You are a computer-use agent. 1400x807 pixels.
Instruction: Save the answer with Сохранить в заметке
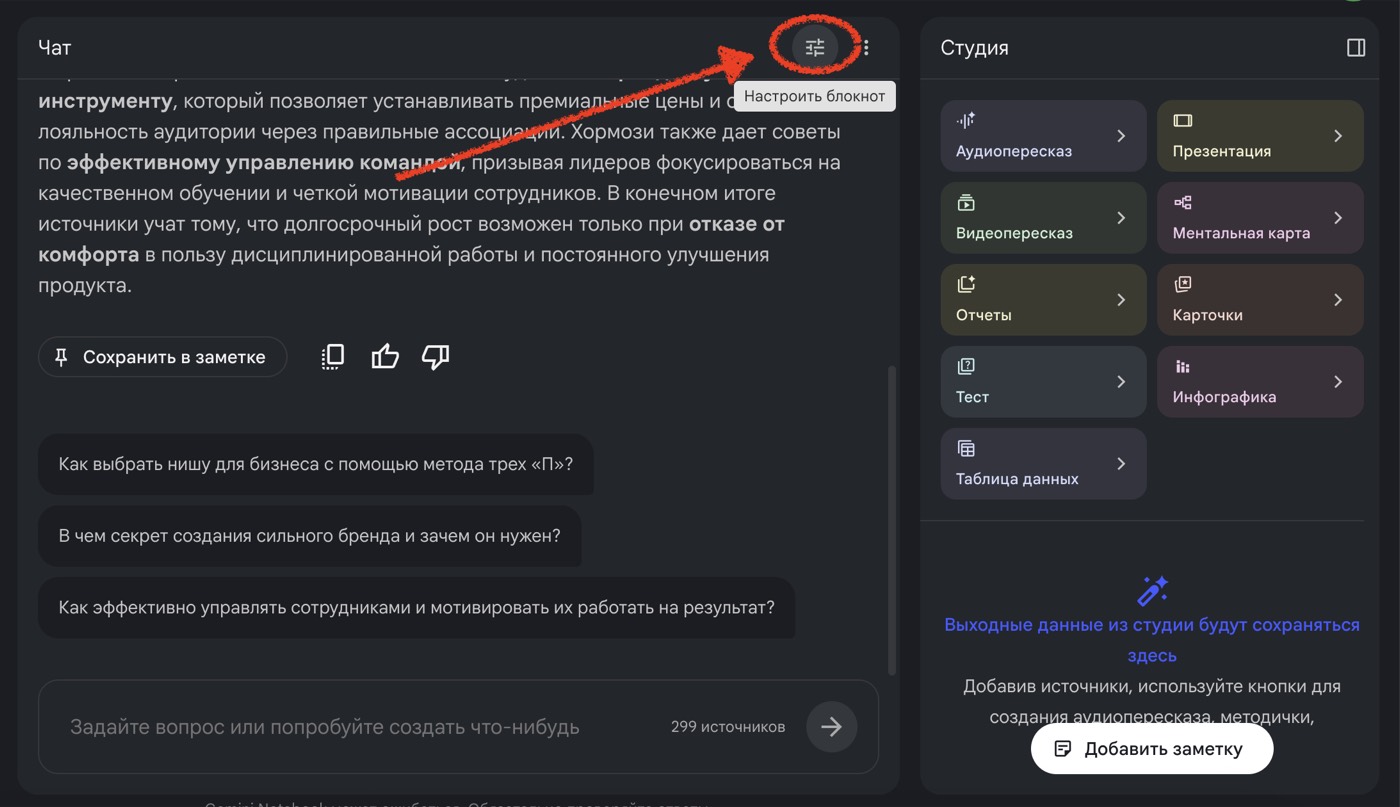pyautogui.click(x=162, y=357)
